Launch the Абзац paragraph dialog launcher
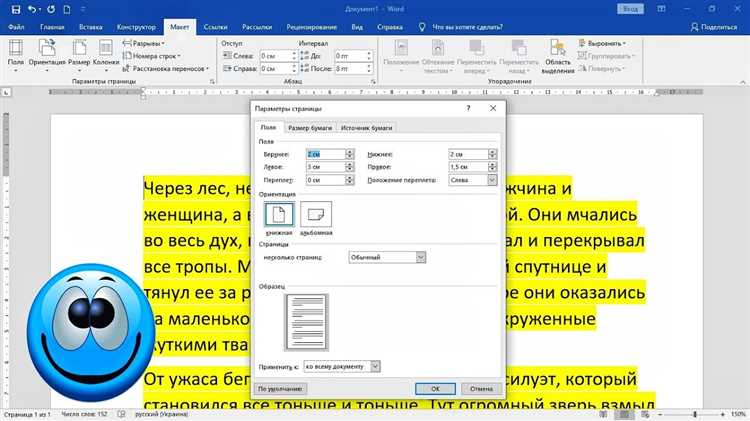This screenshot has height=421, width=750. coord(373,82)
